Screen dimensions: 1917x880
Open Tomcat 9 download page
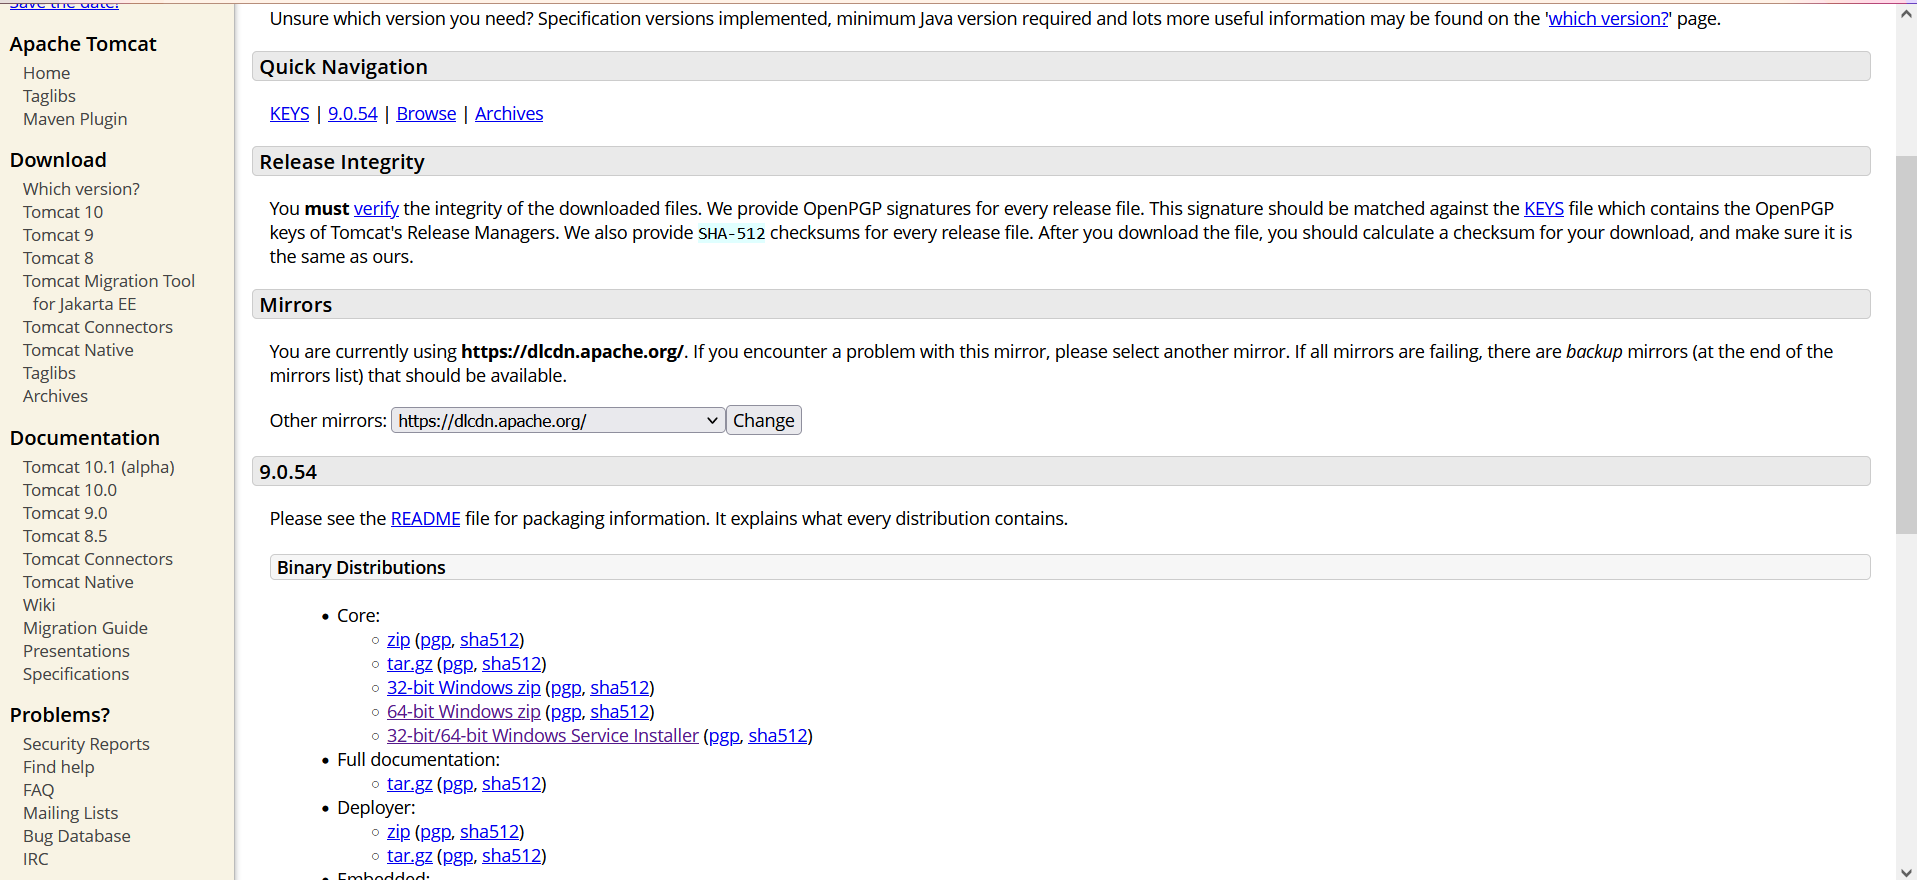pos(58,235)
